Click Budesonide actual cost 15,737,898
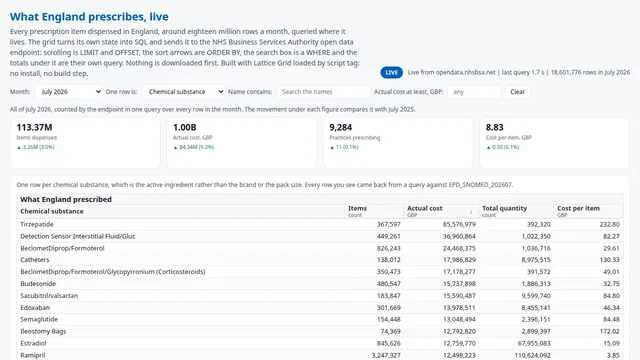This screenshot has height=360, width=640. click(459, 284)
